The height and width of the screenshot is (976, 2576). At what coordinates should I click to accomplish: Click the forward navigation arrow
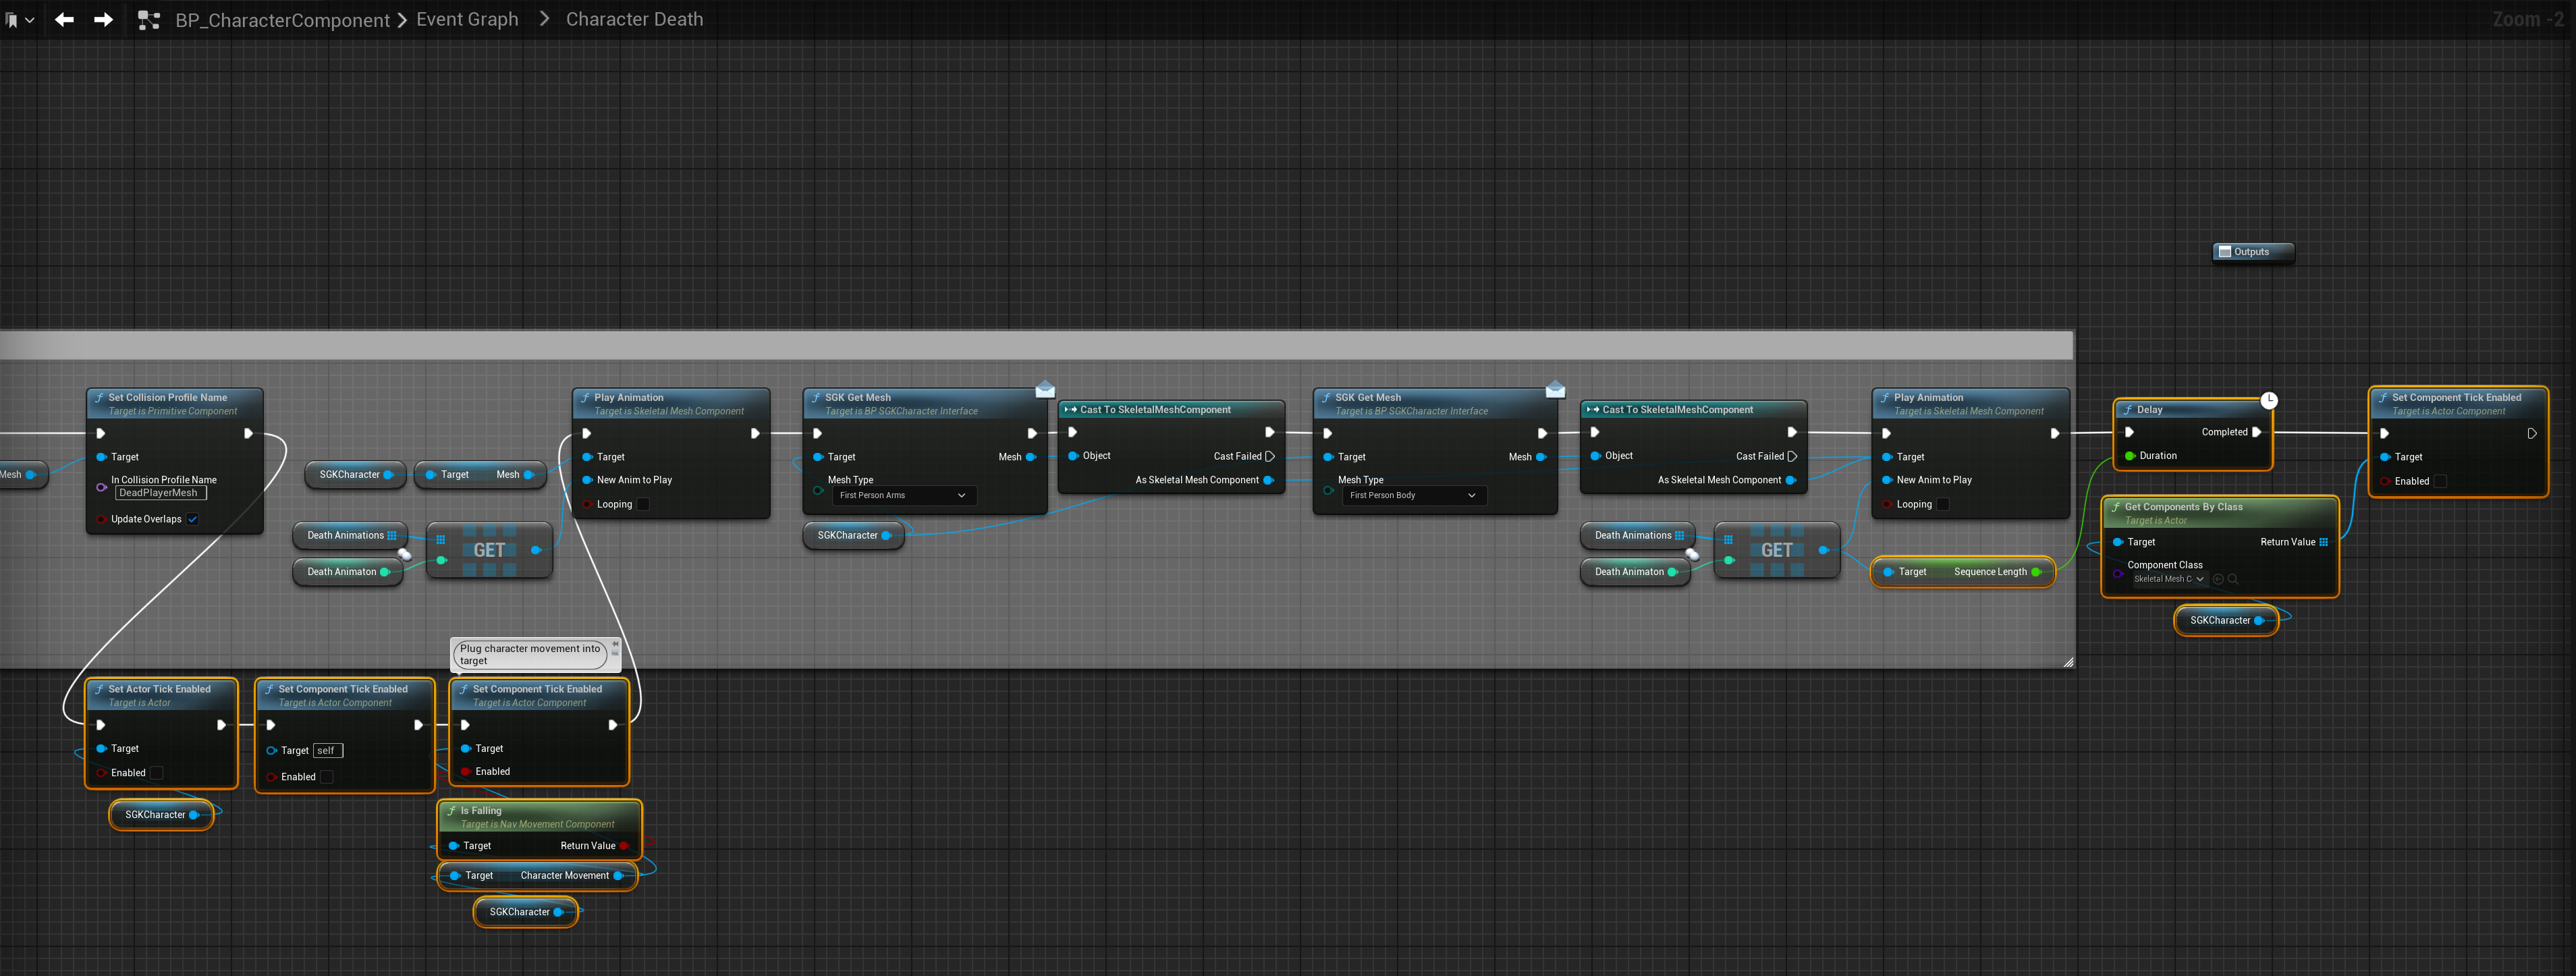point(103,19)
